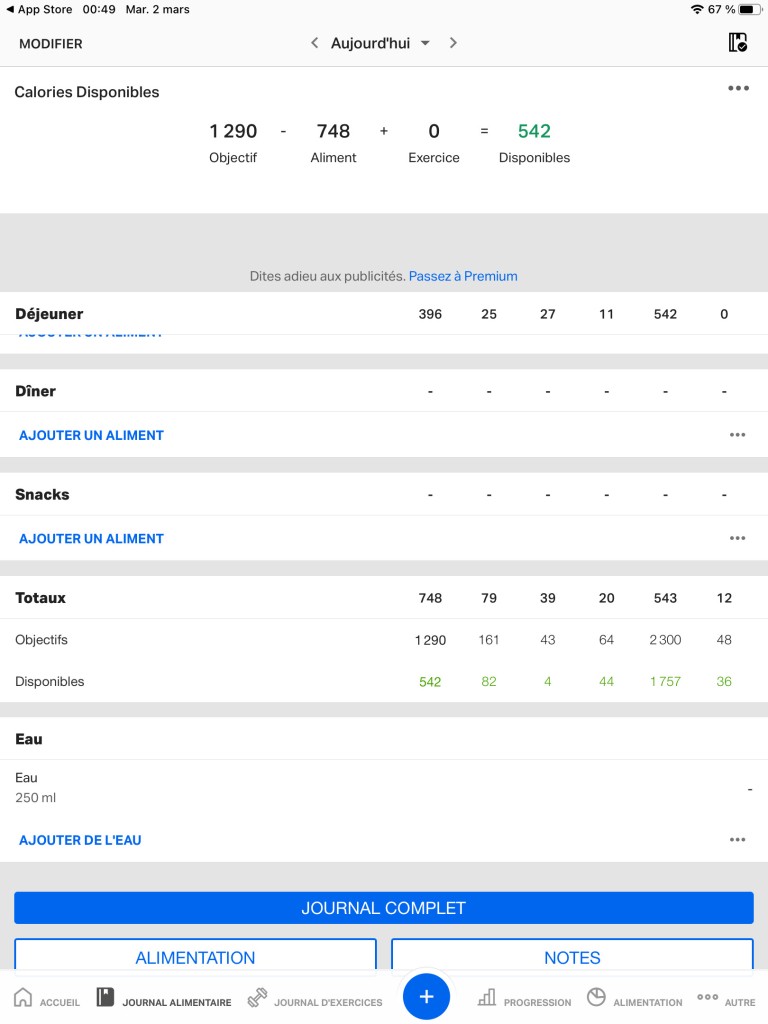The image size is (768, 1024).
Task: Add a food under Dîner
Action: click(91, 435)
